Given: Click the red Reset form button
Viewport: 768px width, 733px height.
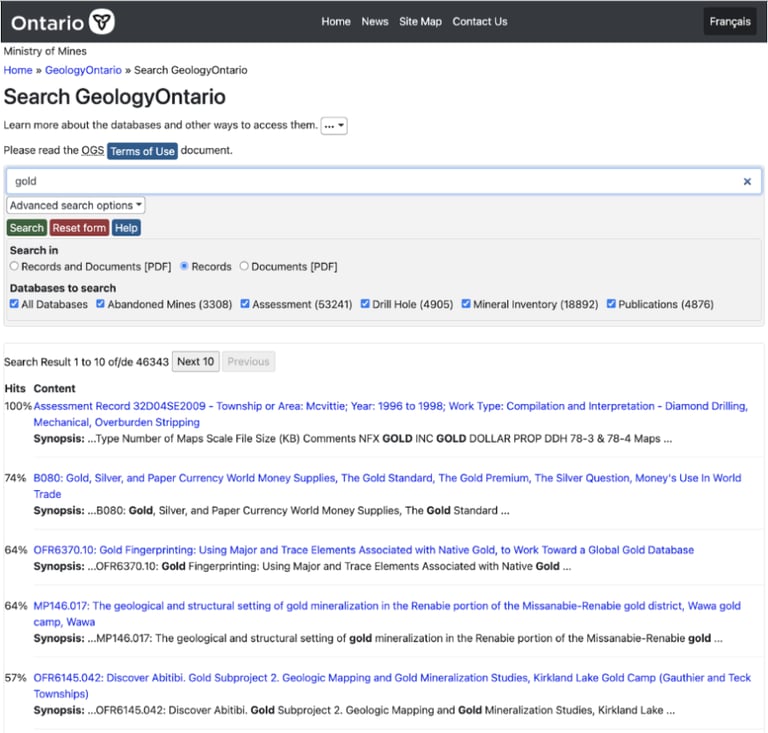Looking at the screenshot, I should [x=79, y=228].
